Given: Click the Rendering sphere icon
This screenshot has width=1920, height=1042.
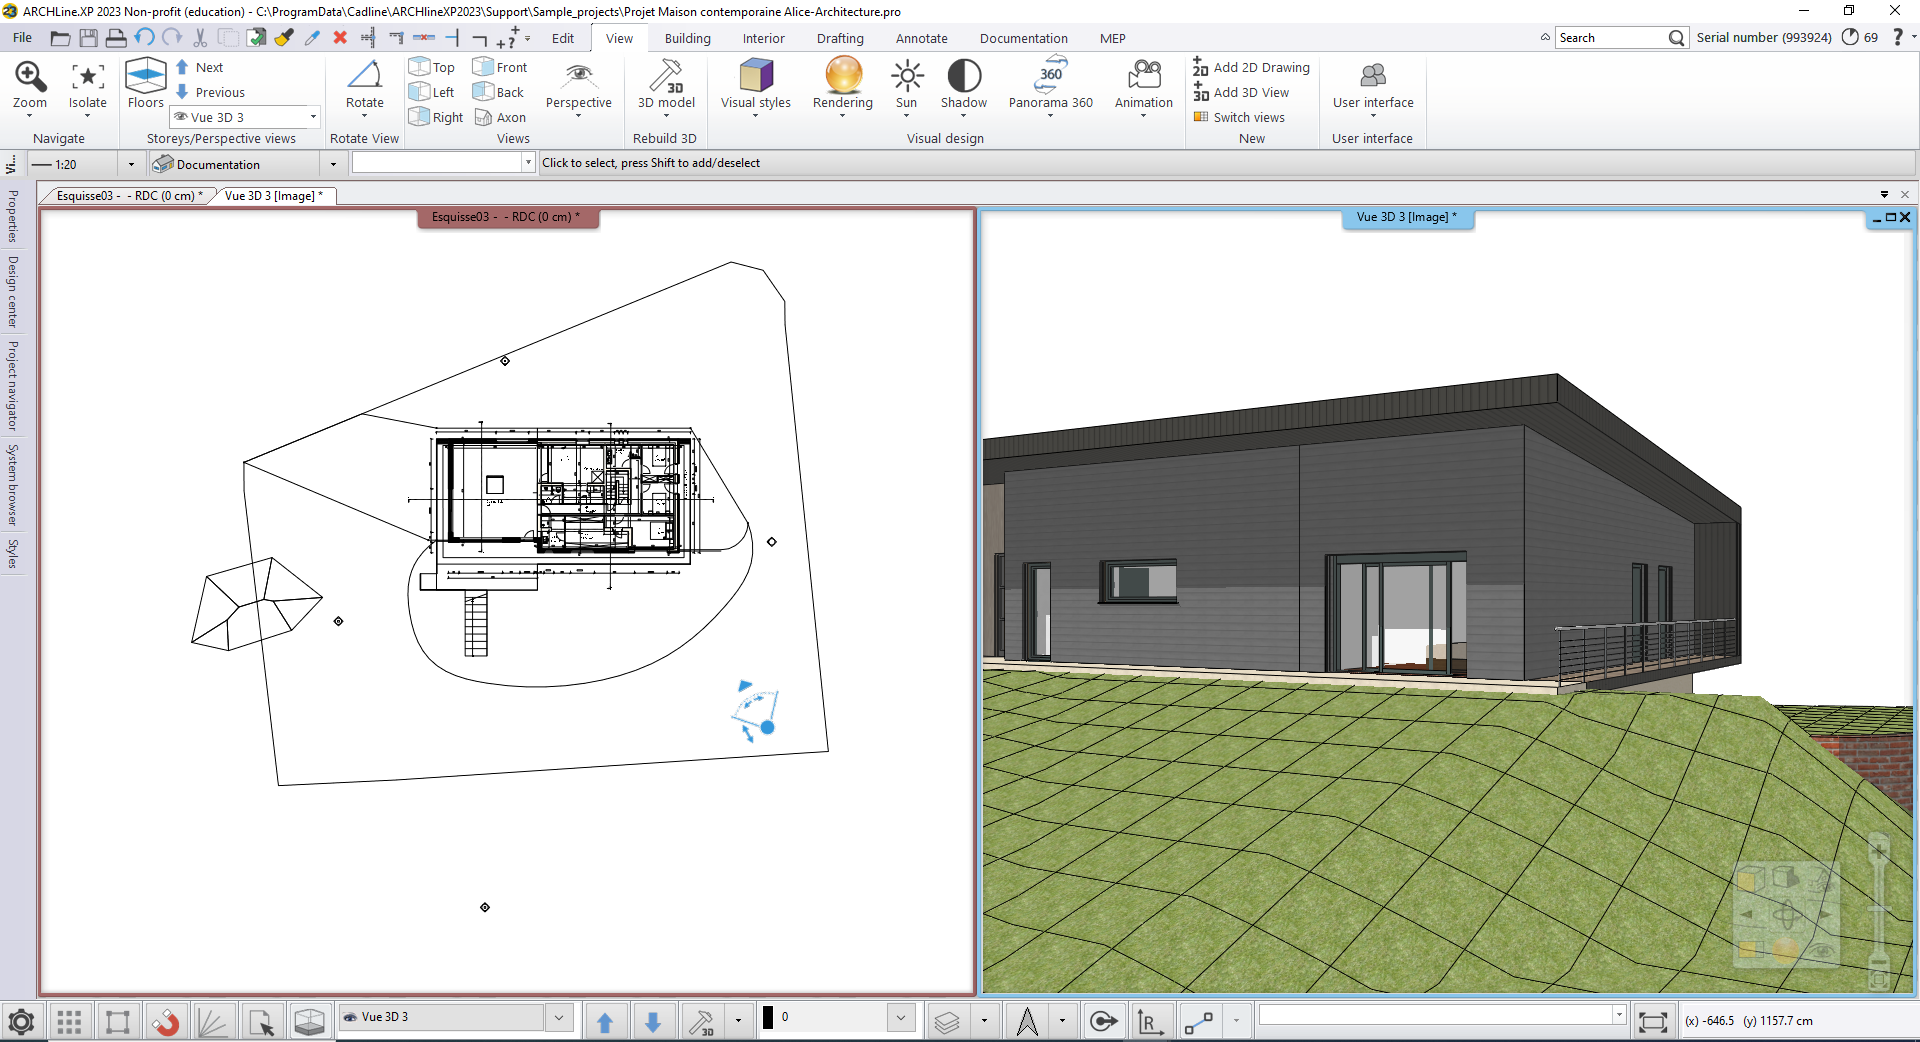Looking at the screenshot, I should [843, 76].
